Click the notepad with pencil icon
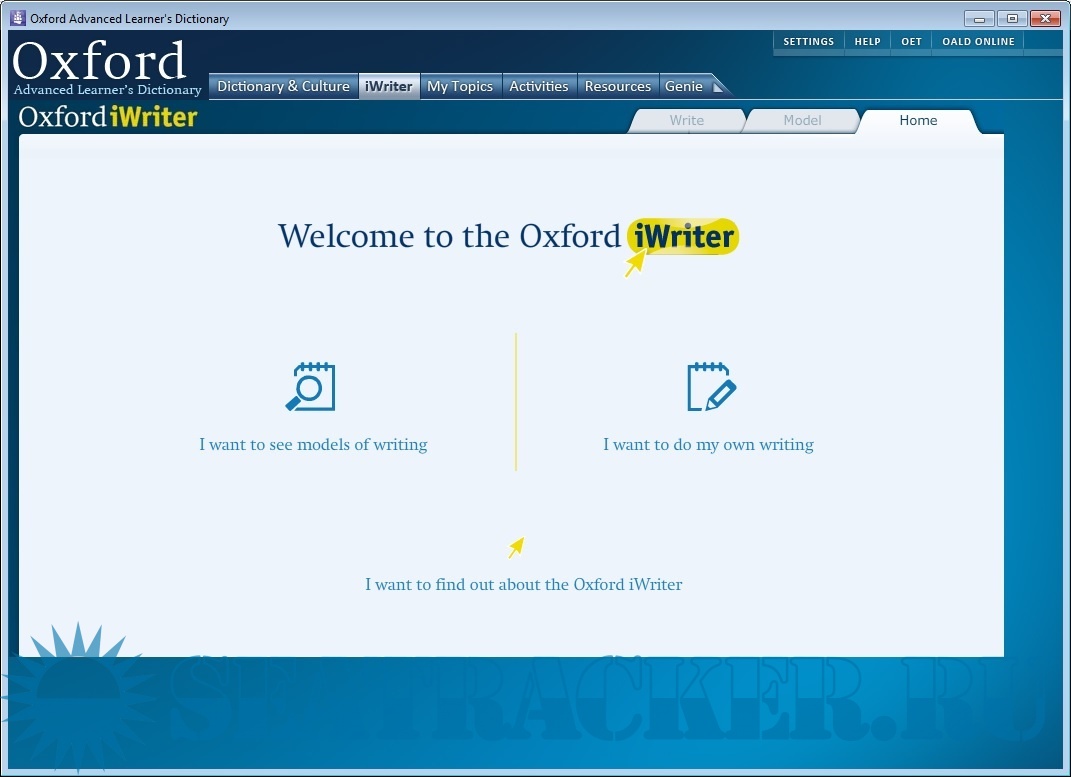Viewport: 1071px width, 777px height. pos(711,387)
